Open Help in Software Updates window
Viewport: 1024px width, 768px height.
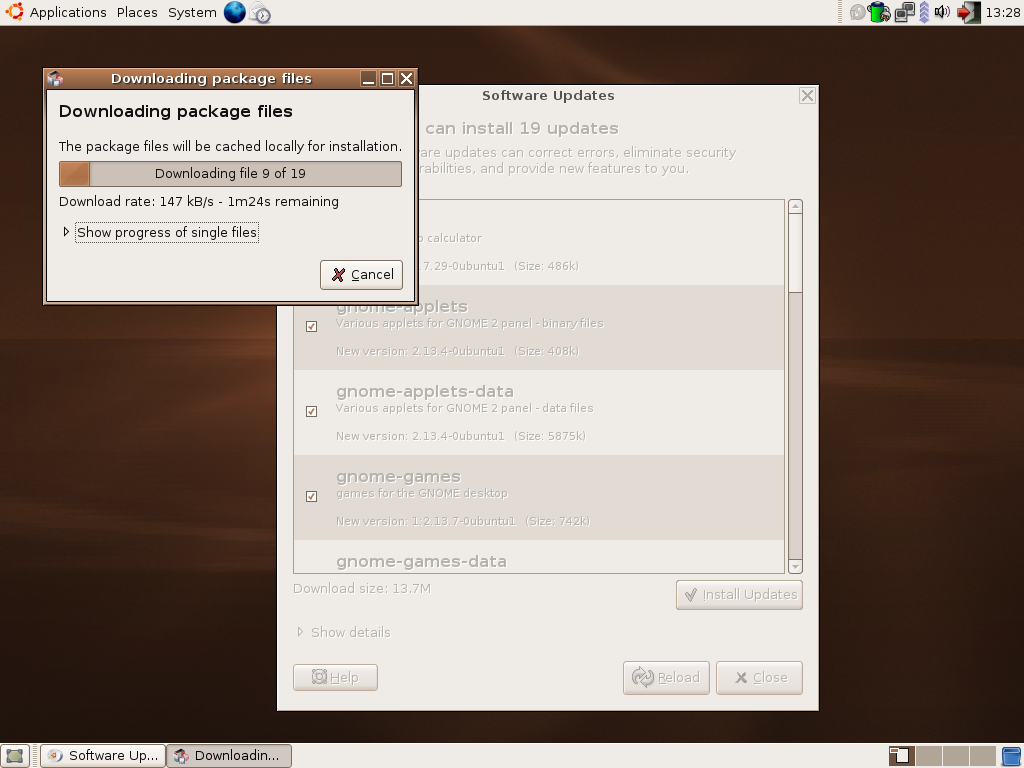click(335, 678)
